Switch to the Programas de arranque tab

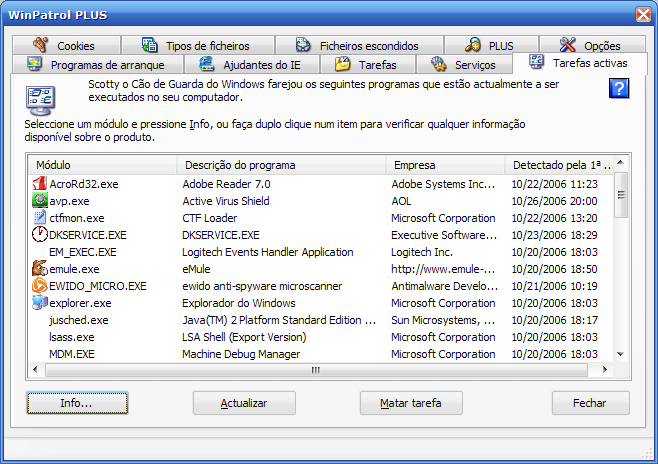tap(98, 65)
